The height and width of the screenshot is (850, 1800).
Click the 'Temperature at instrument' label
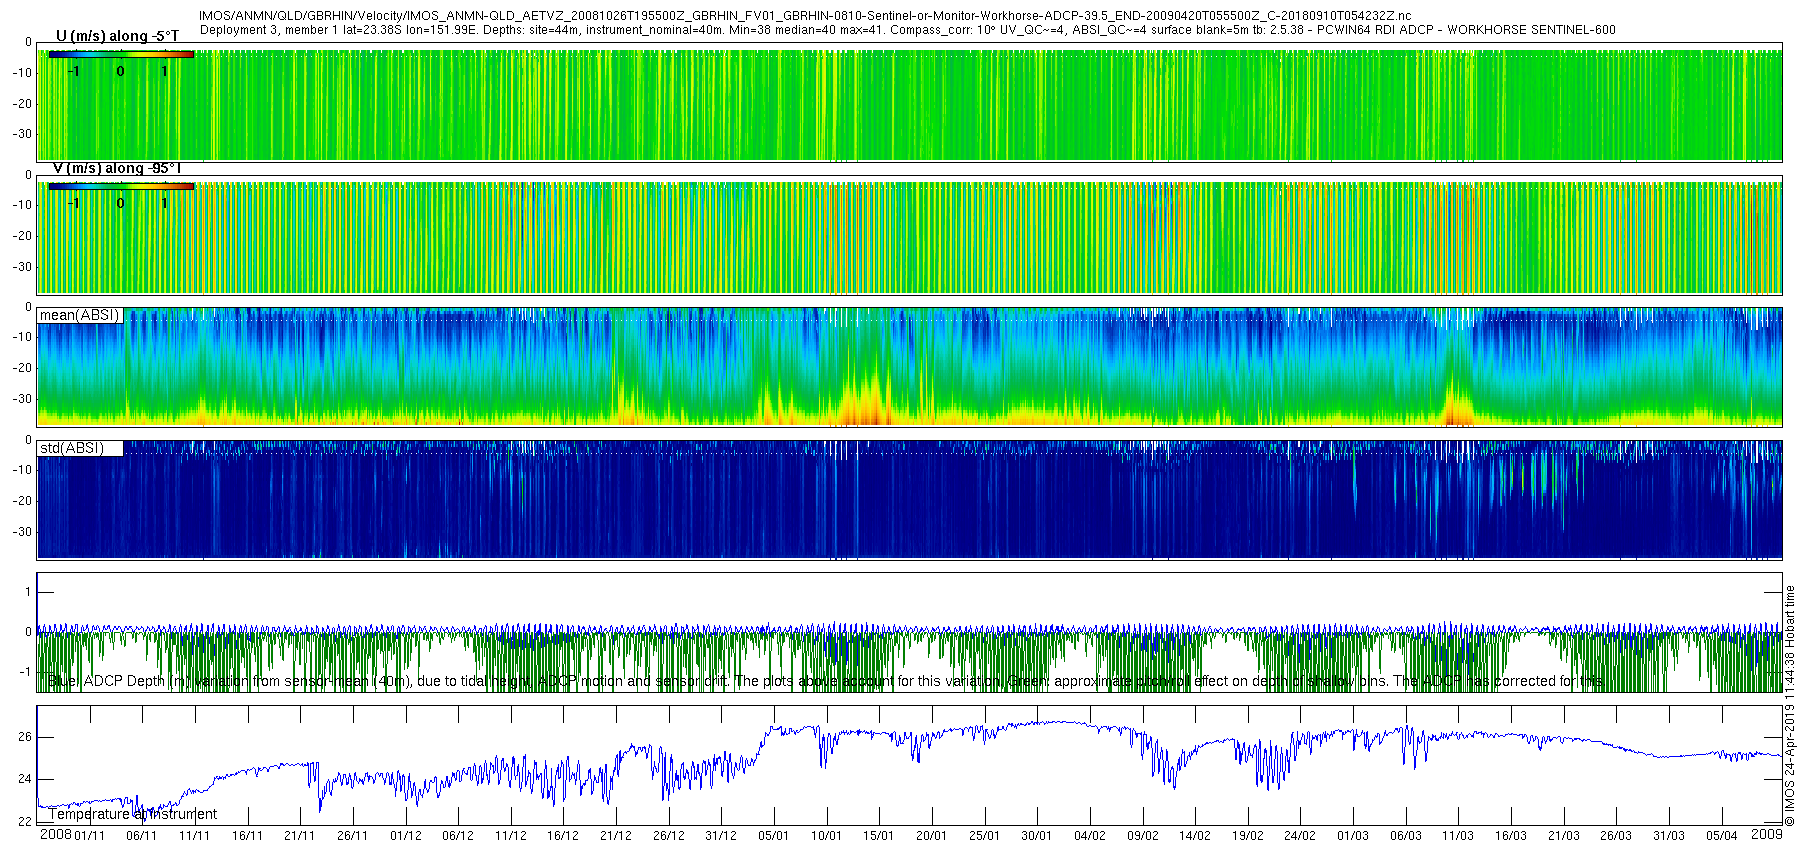tap(133, 814)
